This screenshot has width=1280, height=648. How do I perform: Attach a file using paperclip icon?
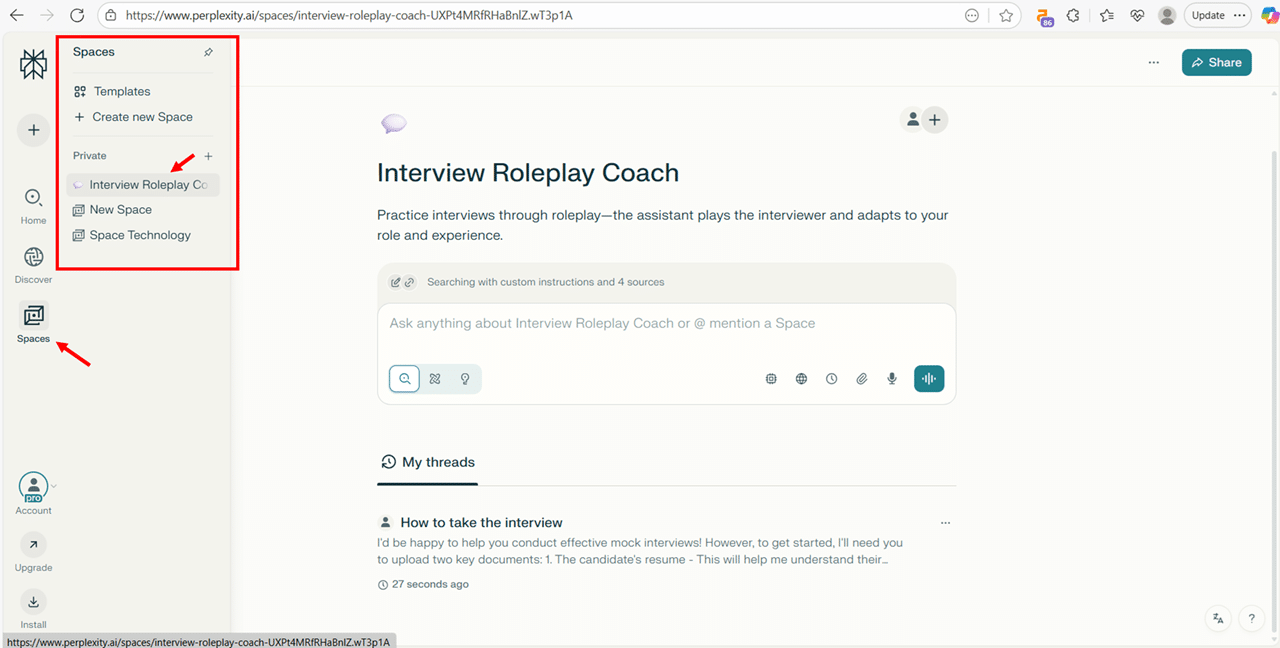coord(861,379)
